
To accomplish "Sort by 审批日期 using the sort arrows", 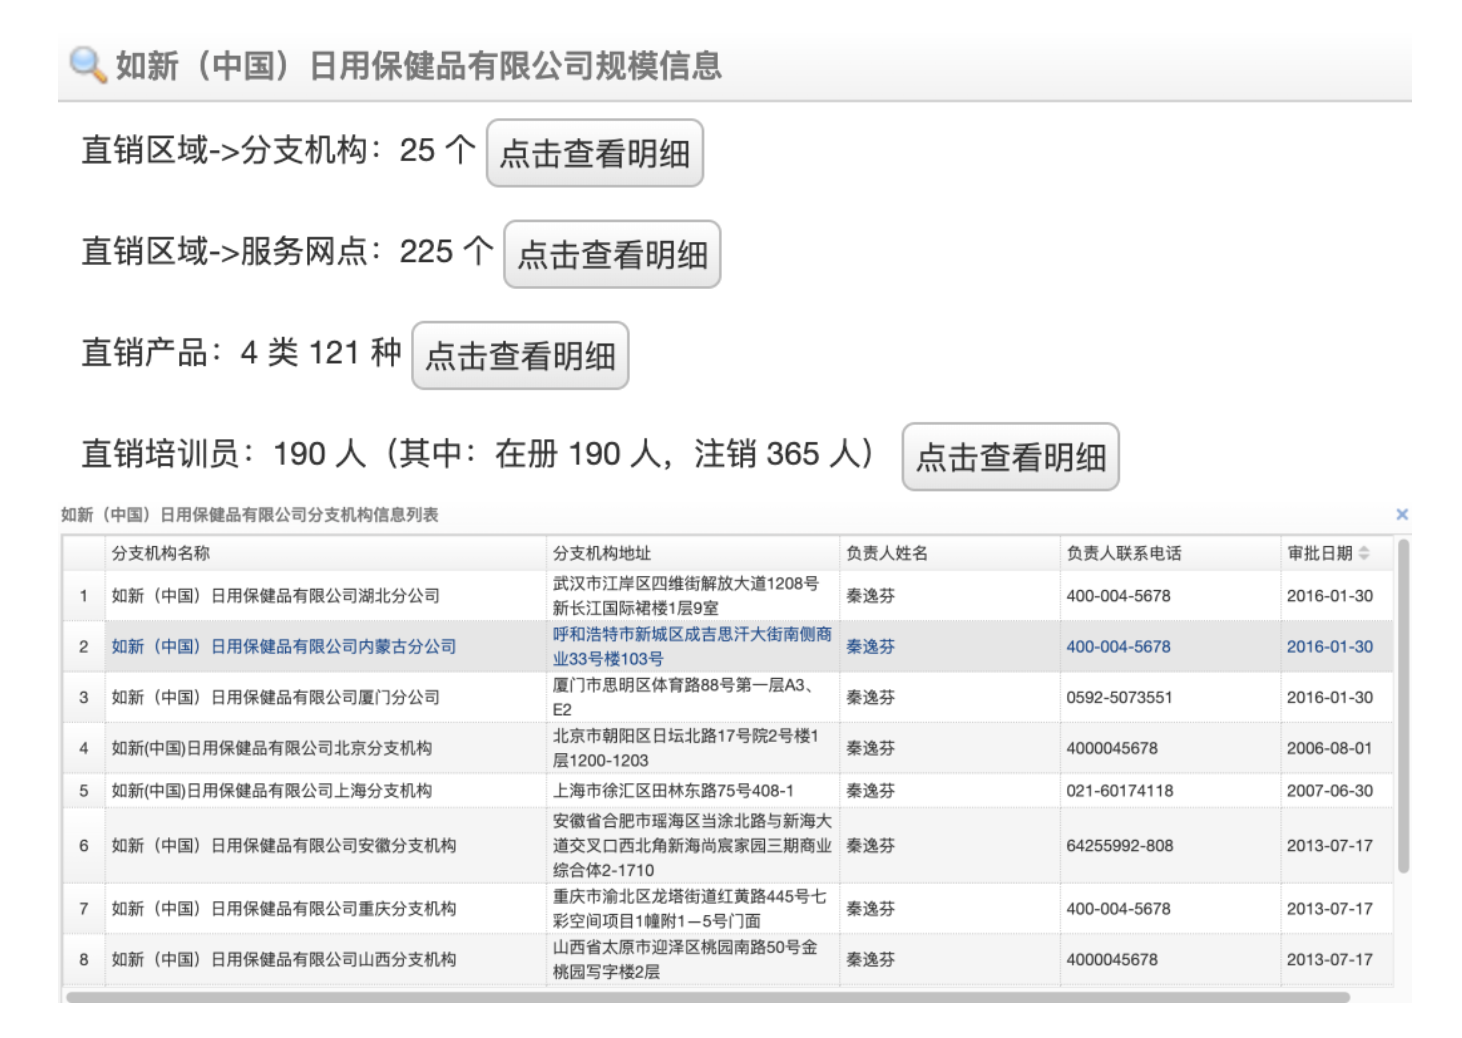I will [x=1364, y=553].
